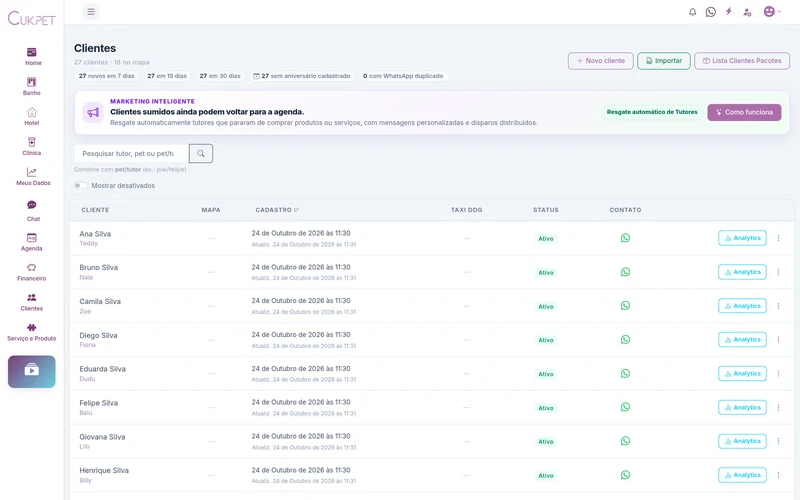Viewport: 800px width, 500px height.
Task: Open Analytics for Ana Silva
Action: pos(742,238)
